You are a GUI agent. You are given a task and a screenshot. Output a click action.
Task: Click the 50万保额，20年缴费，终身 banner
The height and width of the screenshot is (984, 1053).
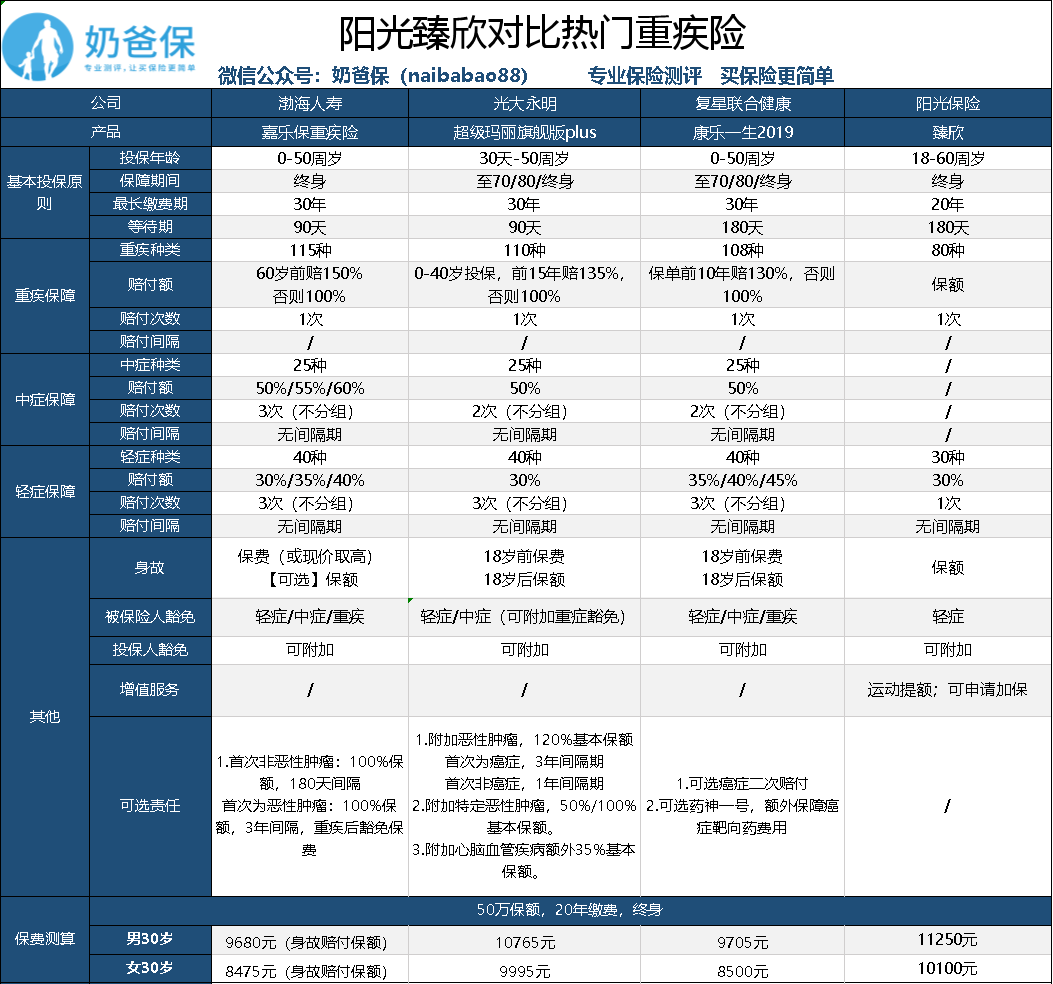(570, 910)
